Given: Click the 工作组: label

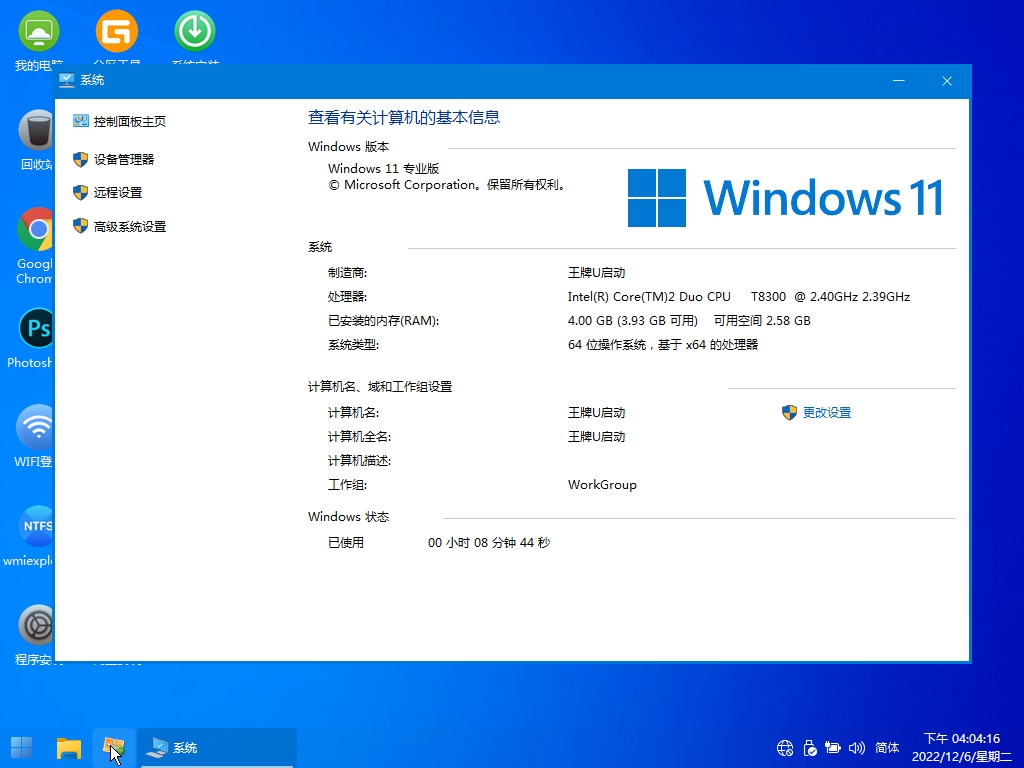Looking at the screenshot, I should click(347, 485).
